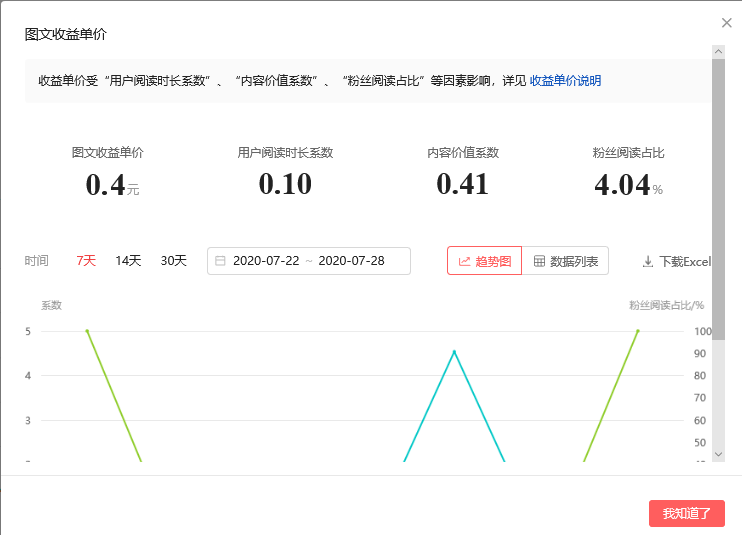
Task: Click the 内容价值系数 metric heading
Action: pyautogui.click(x=463, y=153)
